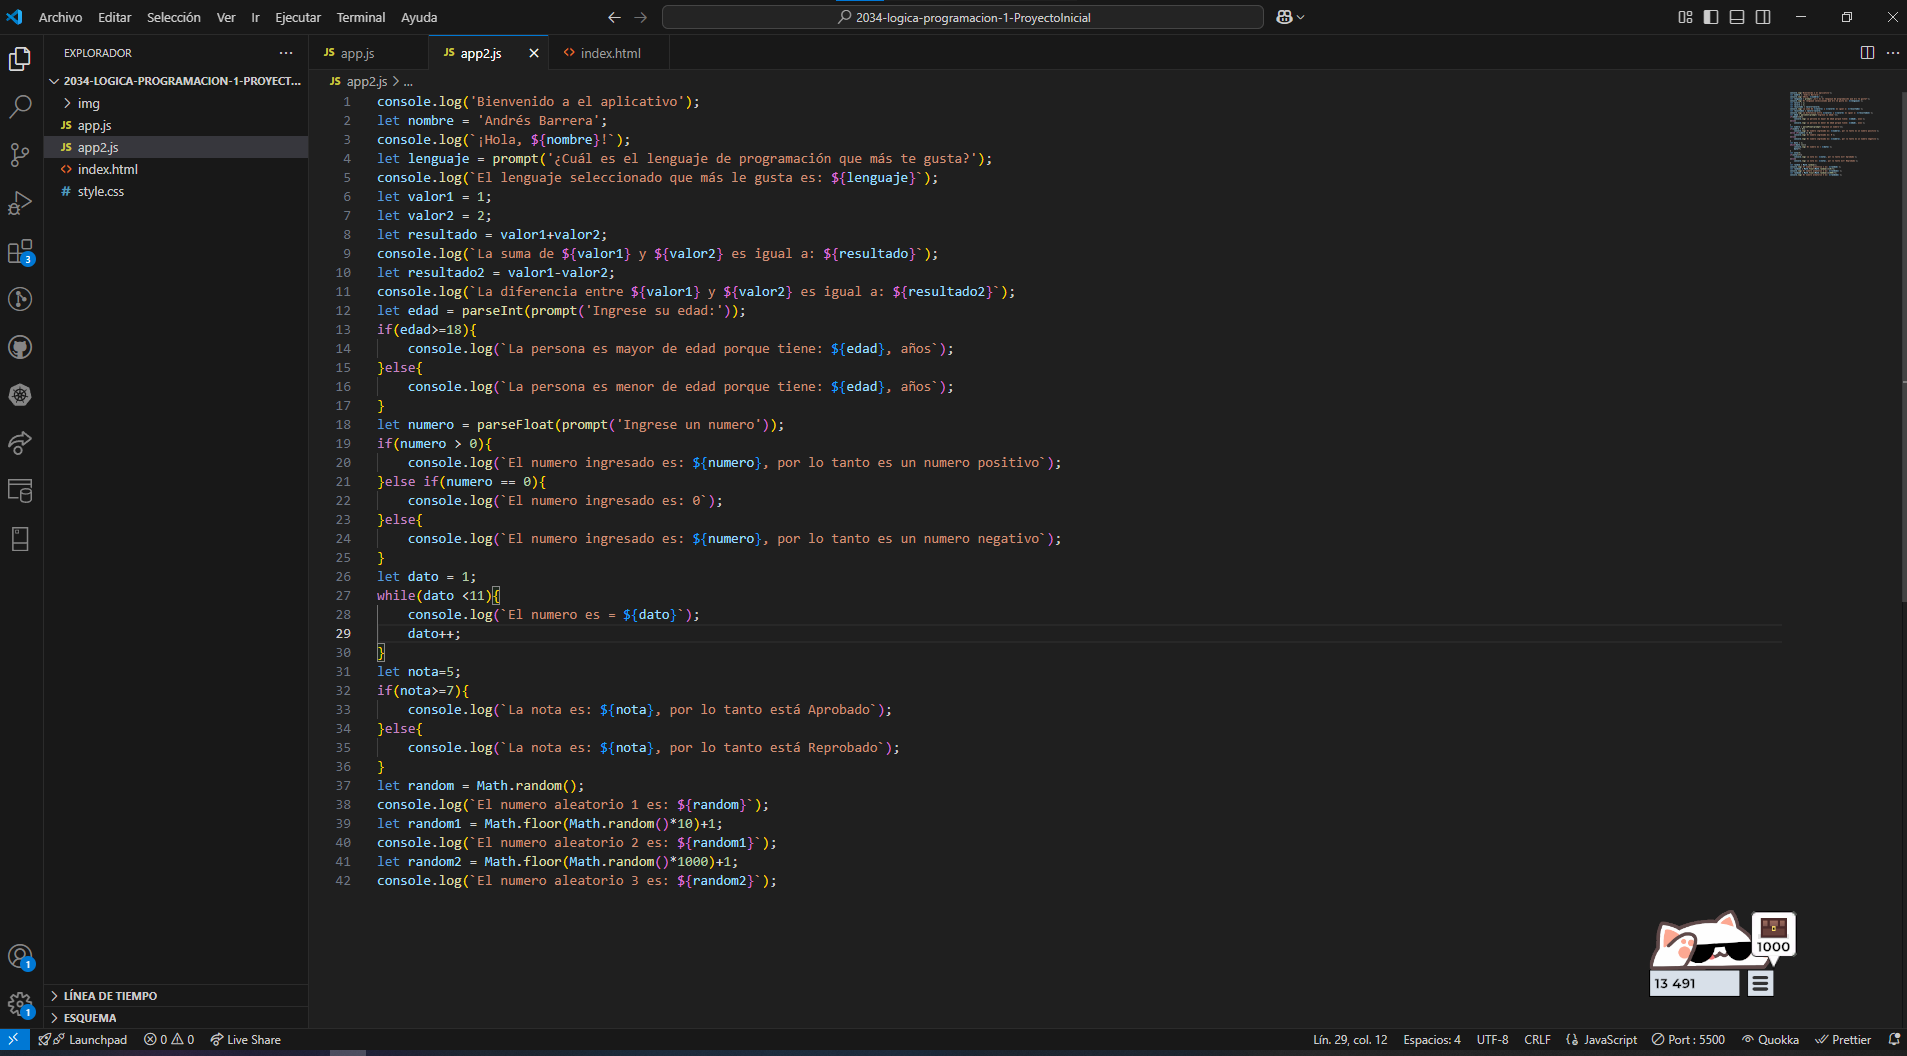Click the minimap code preview
The height and width of the screenshot is (1056, 1907).
[1833, 134]
